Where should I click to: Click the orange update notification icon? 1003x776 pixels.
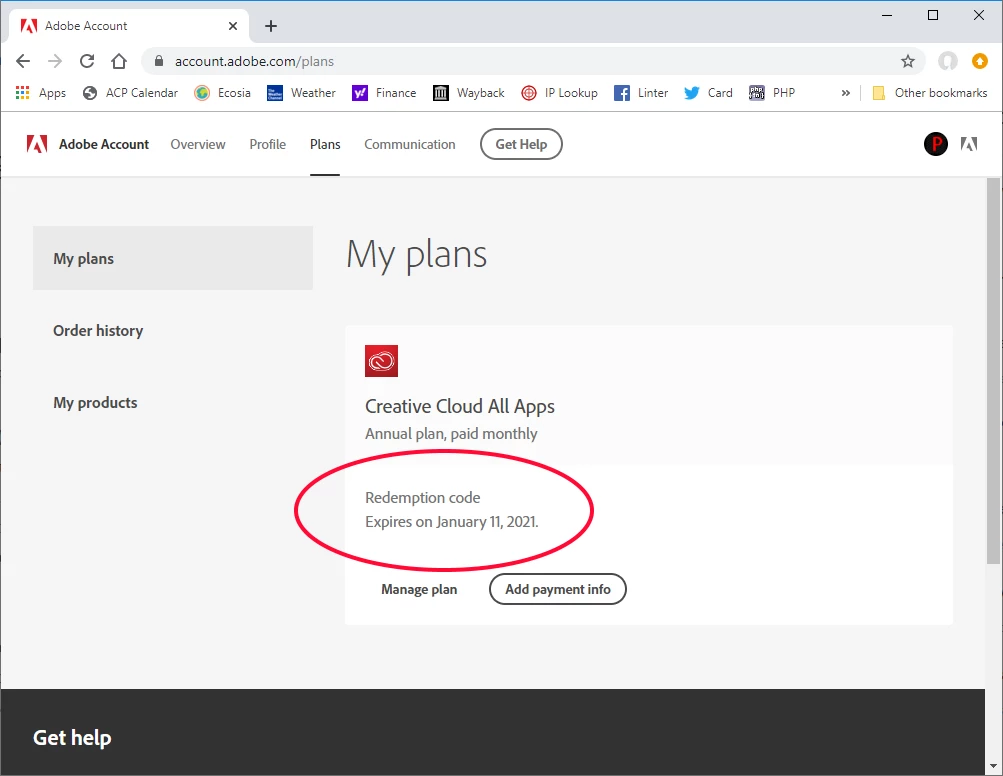tap(979, 61)
